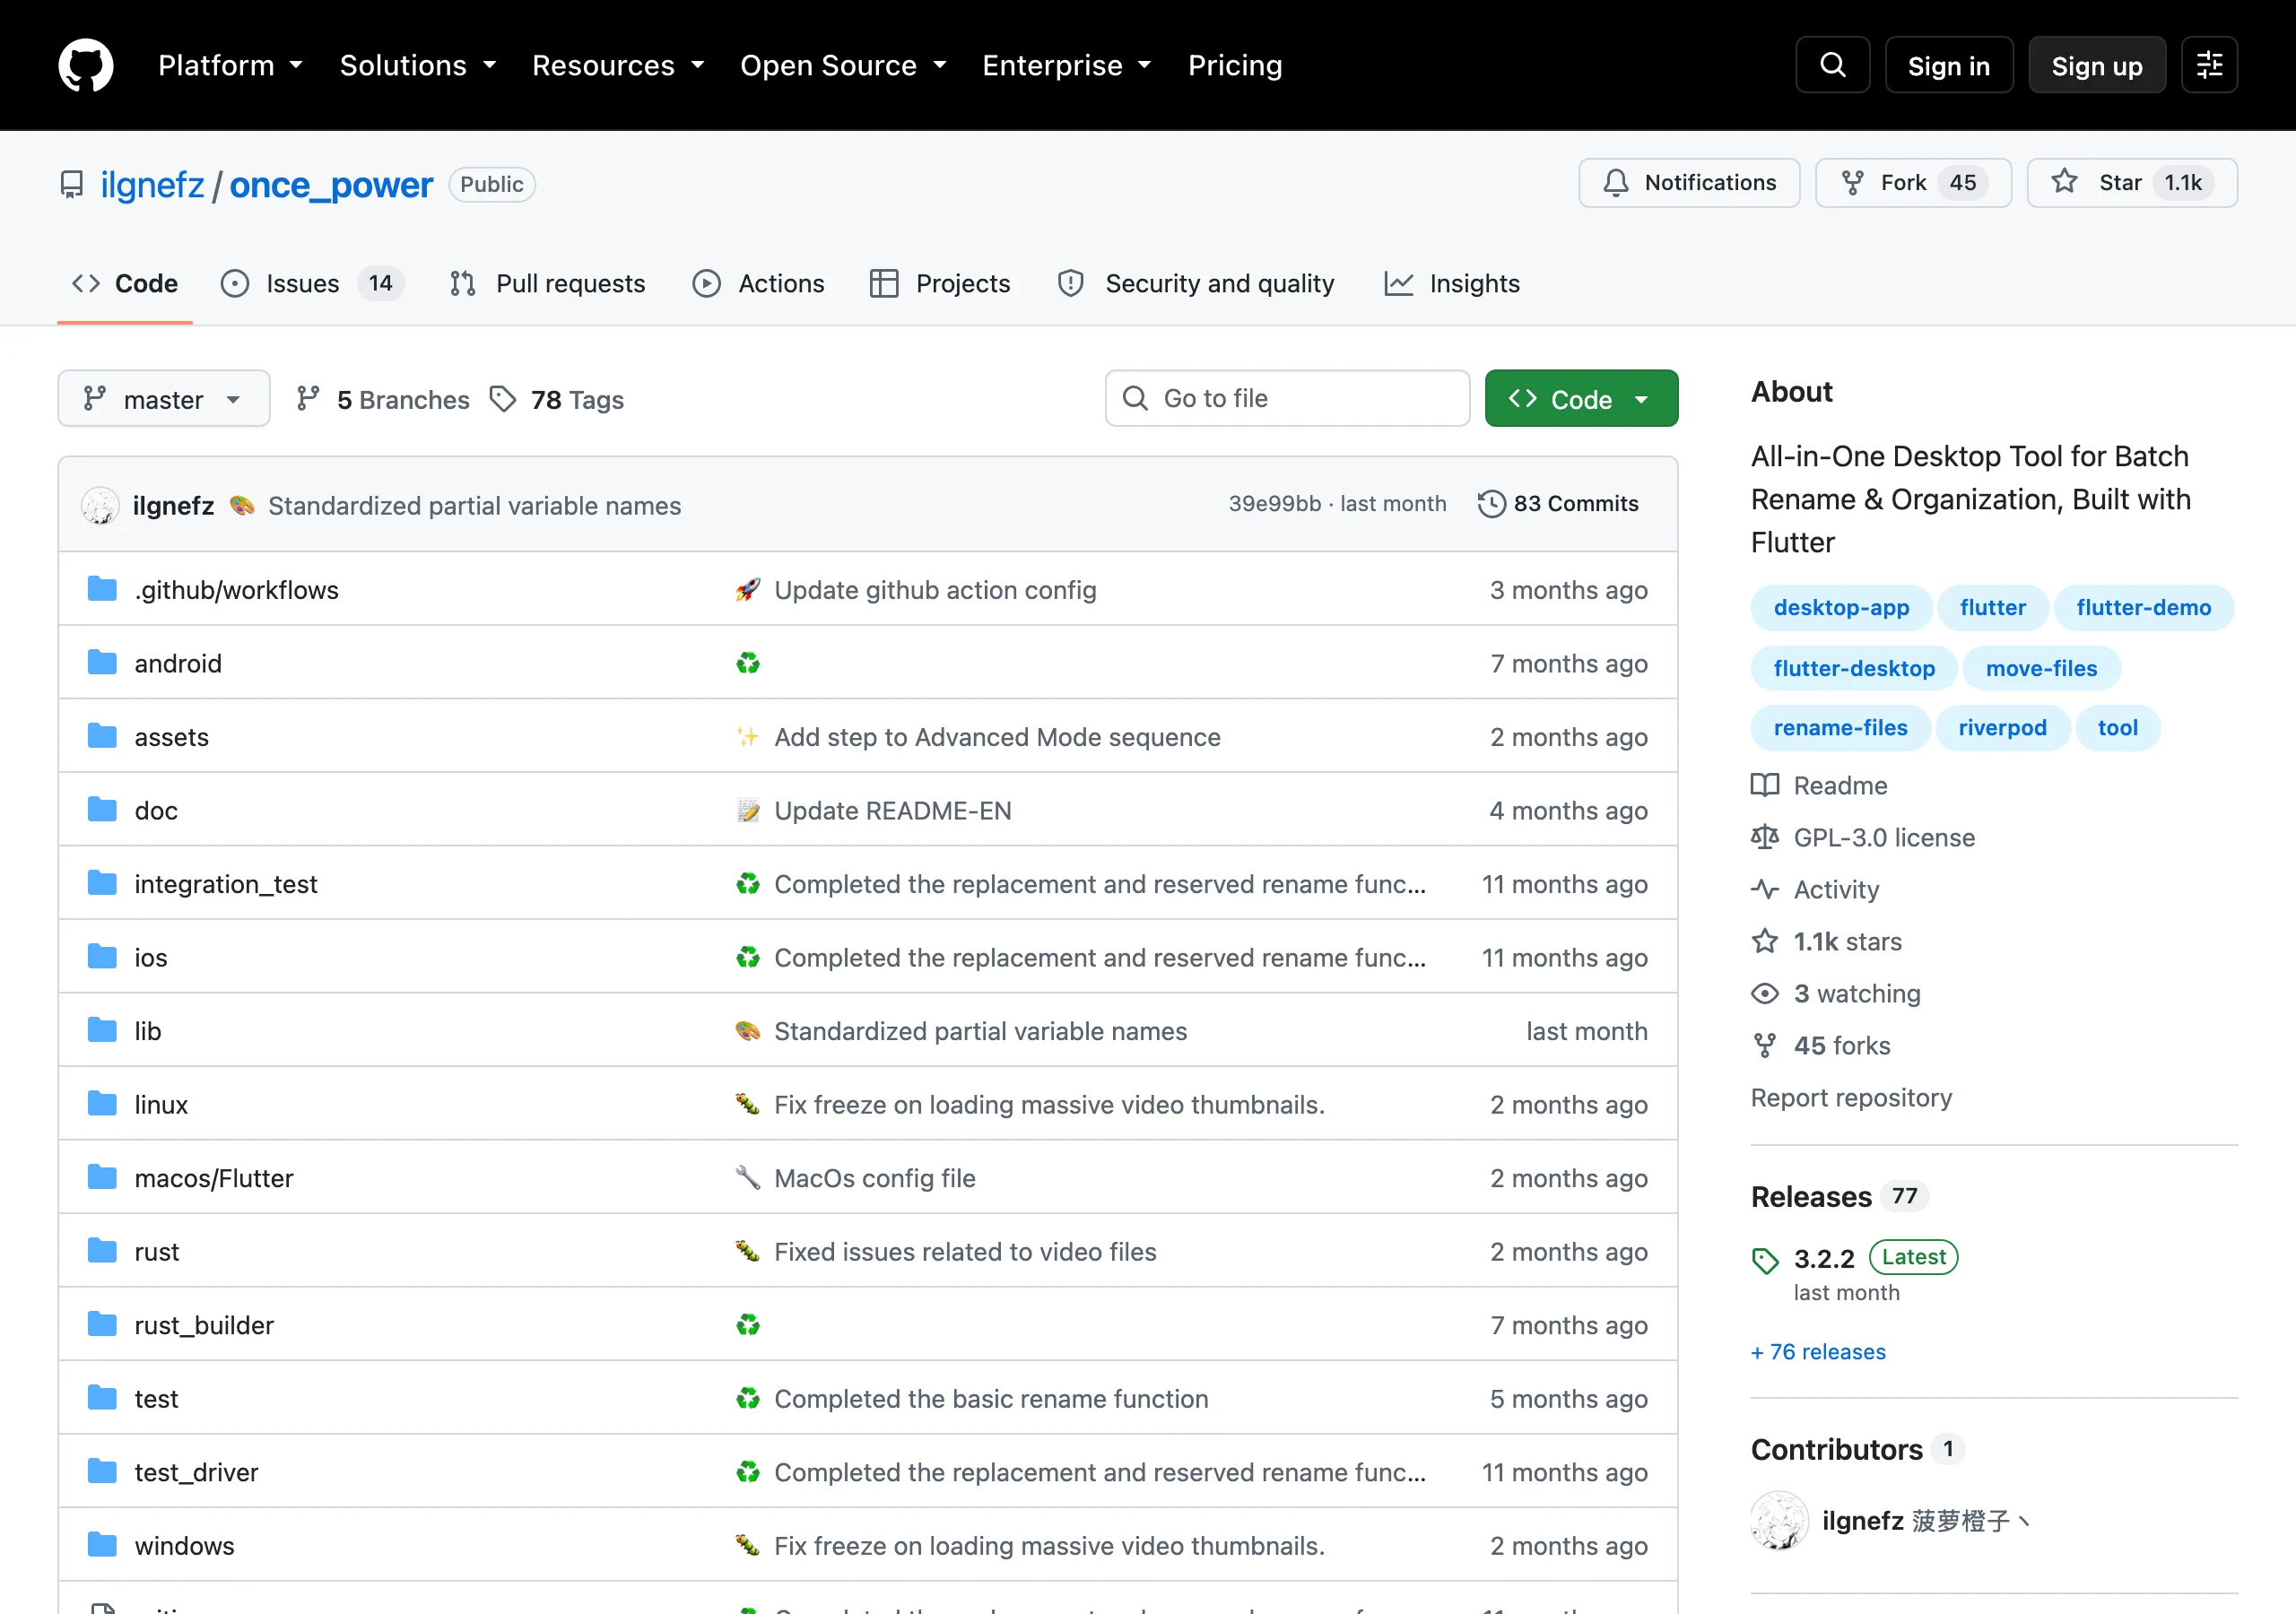Expand the Platform menu
2296x1614 pixels.
[x=230, y=65]
